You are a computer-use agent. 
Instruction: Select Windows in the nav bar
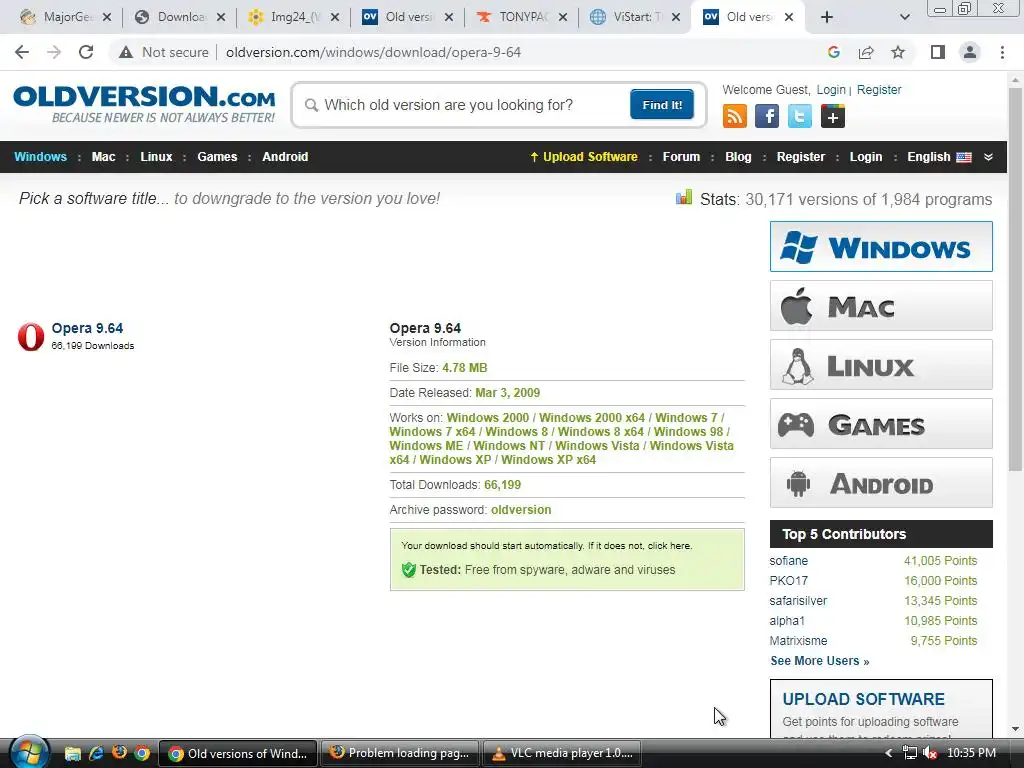pyautogui.click(x=40, y=157)
